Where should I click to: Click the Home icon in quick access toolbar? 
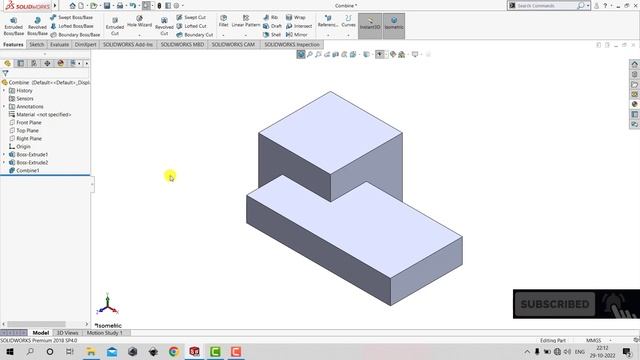pos(72,6)
